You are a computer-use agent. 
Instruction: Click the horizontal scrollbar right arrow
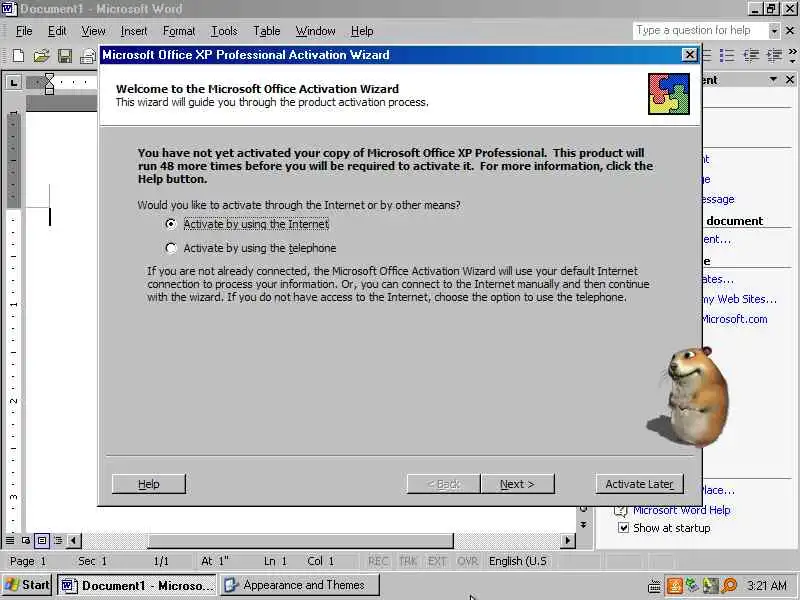[567, 540]
